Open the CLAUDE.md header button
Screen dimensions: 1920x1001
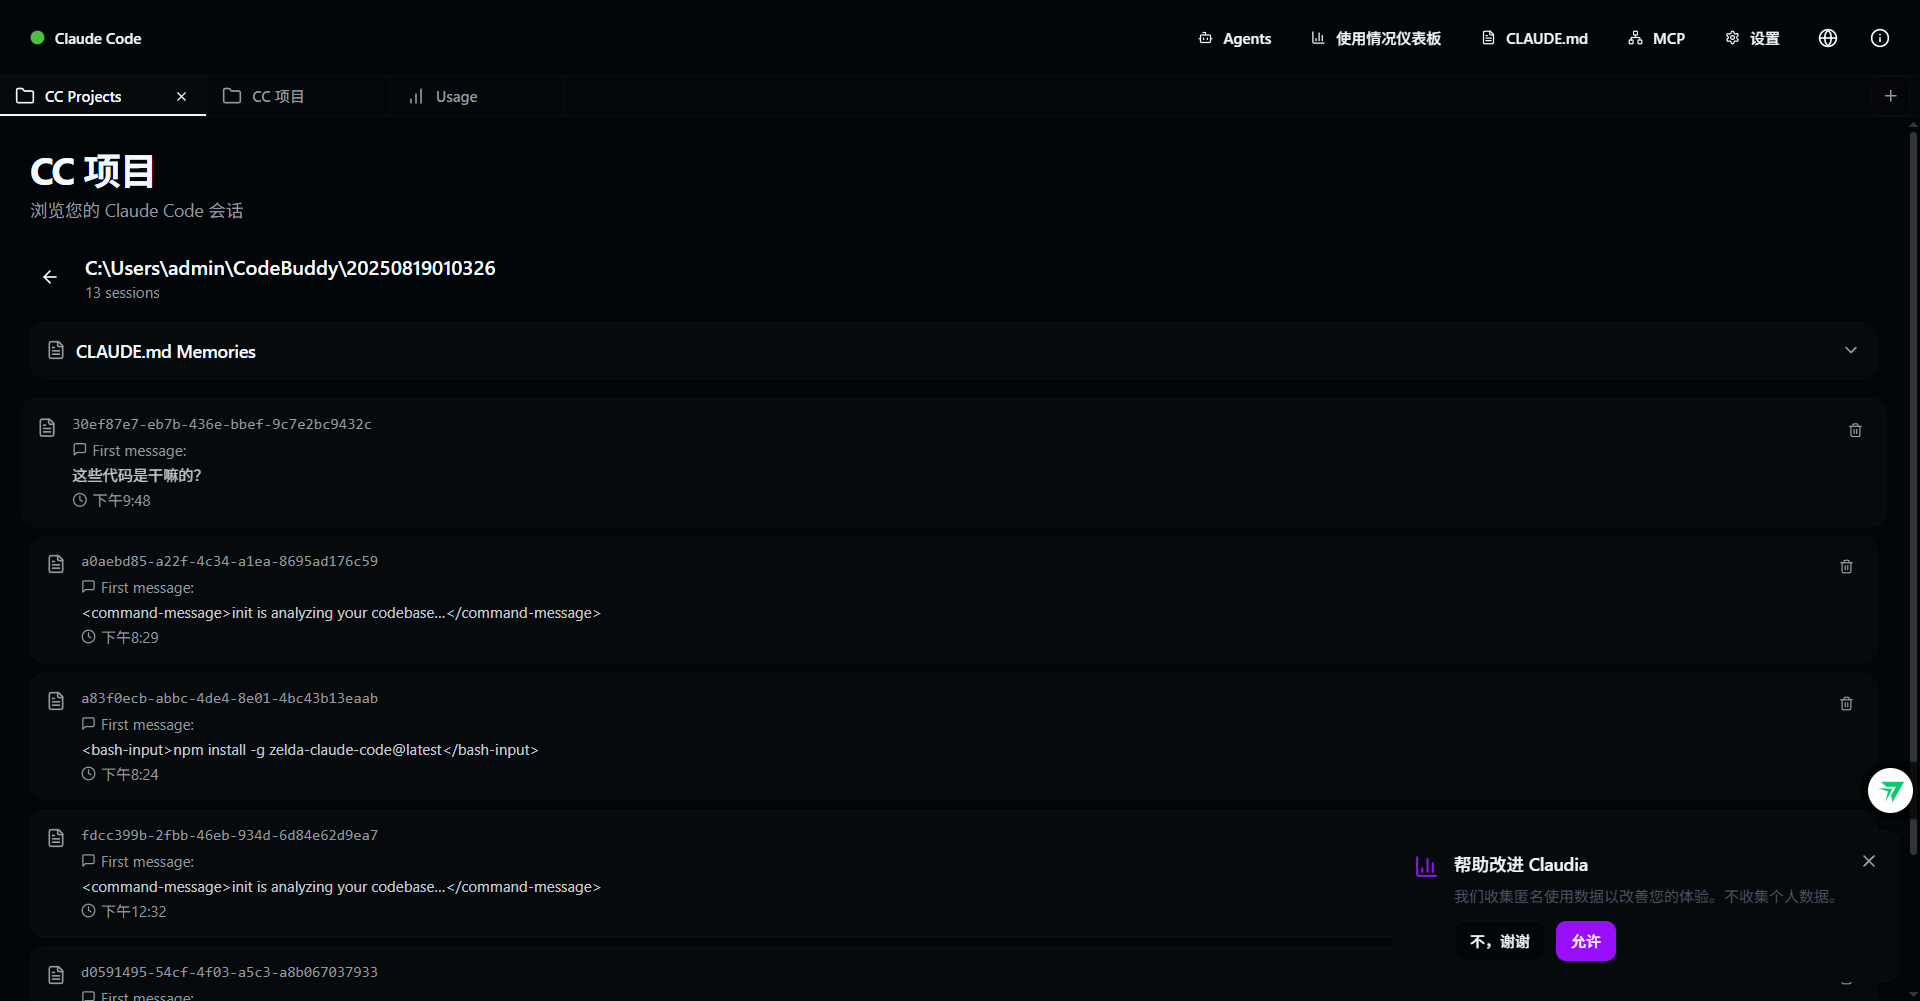(x=1535, y=38)
